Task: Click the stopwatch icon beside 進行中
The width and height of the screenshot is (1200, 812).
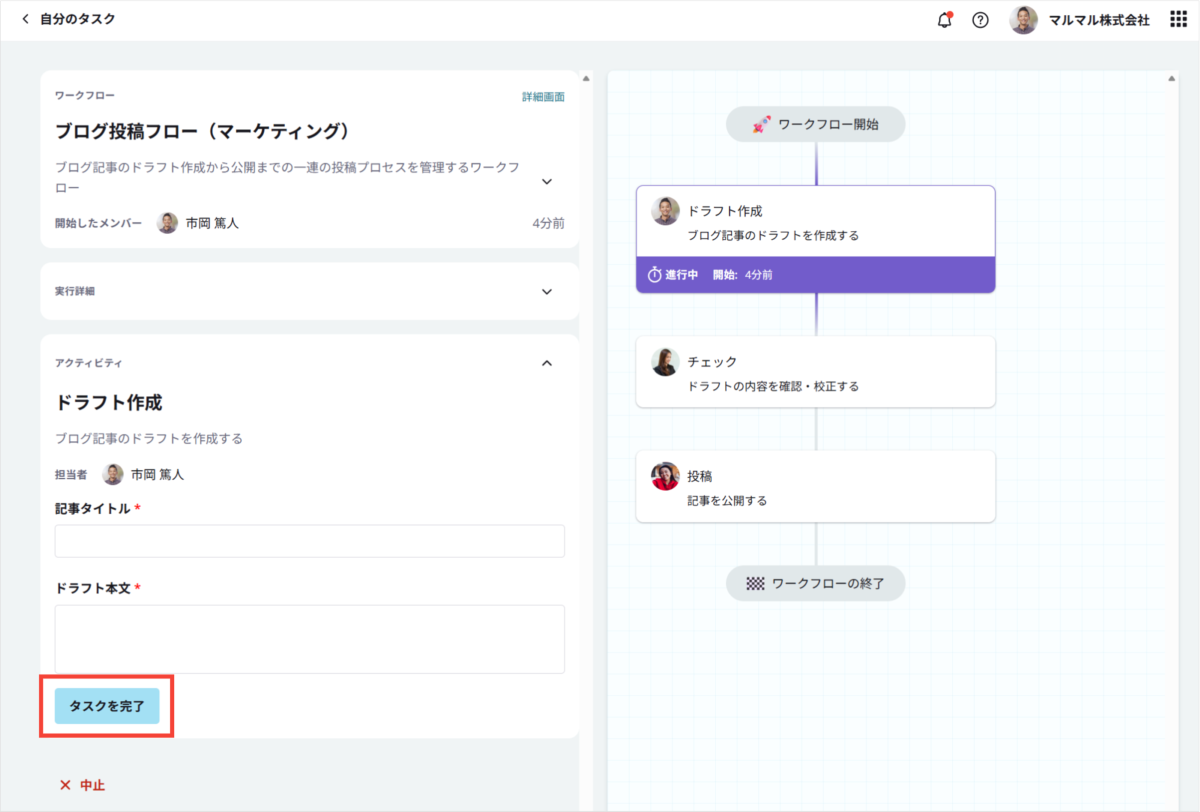Action: (655, 274)
